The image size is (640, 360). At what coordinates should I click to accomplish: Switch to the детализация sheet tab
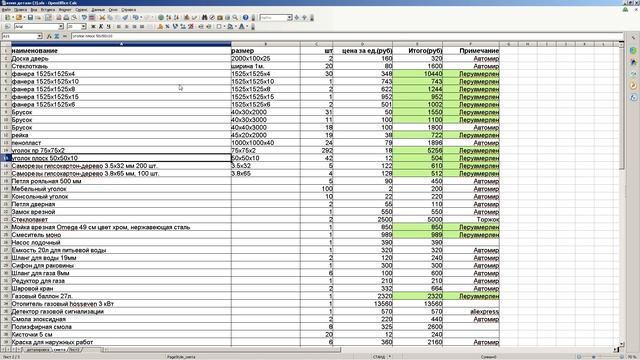point(38,350)
